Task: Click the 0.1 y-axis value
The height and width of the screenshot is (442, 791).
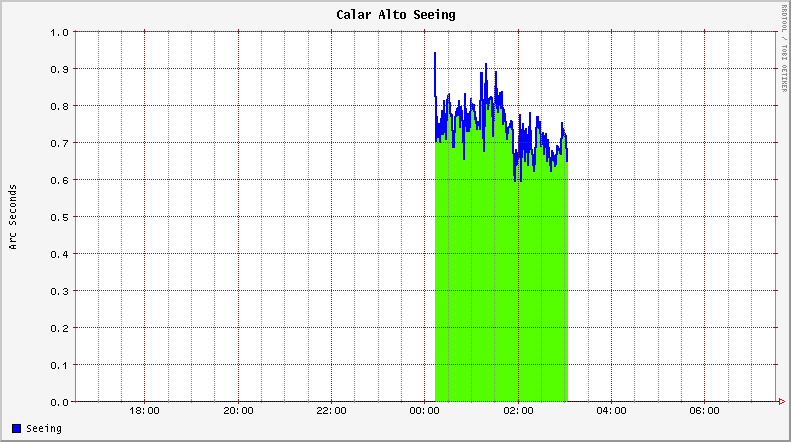Action: (59, 365)
